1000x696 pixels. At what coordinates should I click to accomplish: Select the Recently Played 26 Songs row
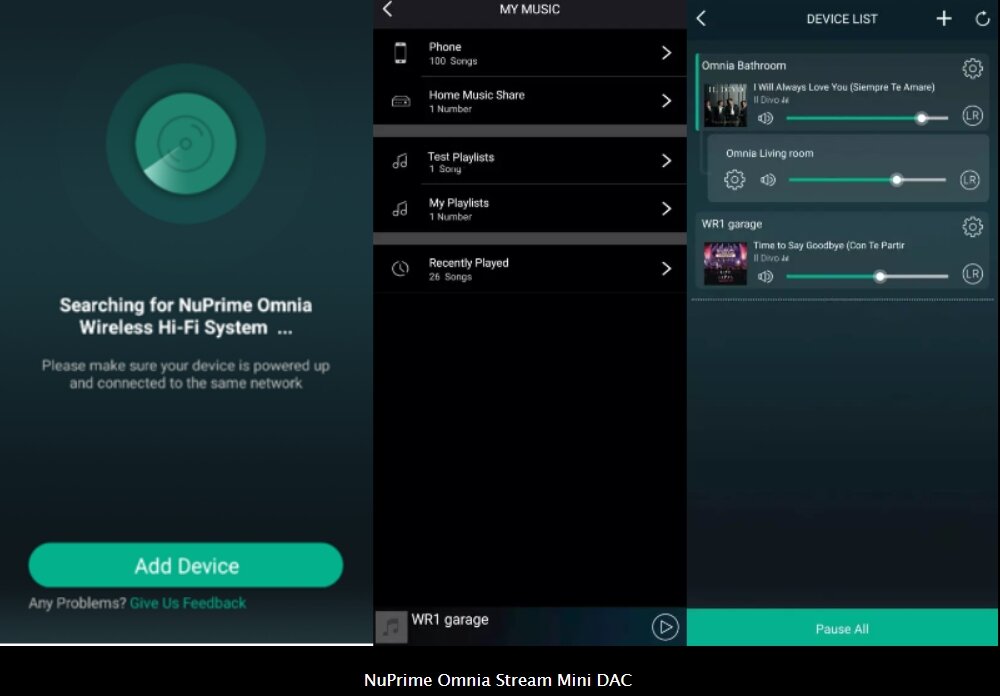pyautogui.click(x=529, y=269)
